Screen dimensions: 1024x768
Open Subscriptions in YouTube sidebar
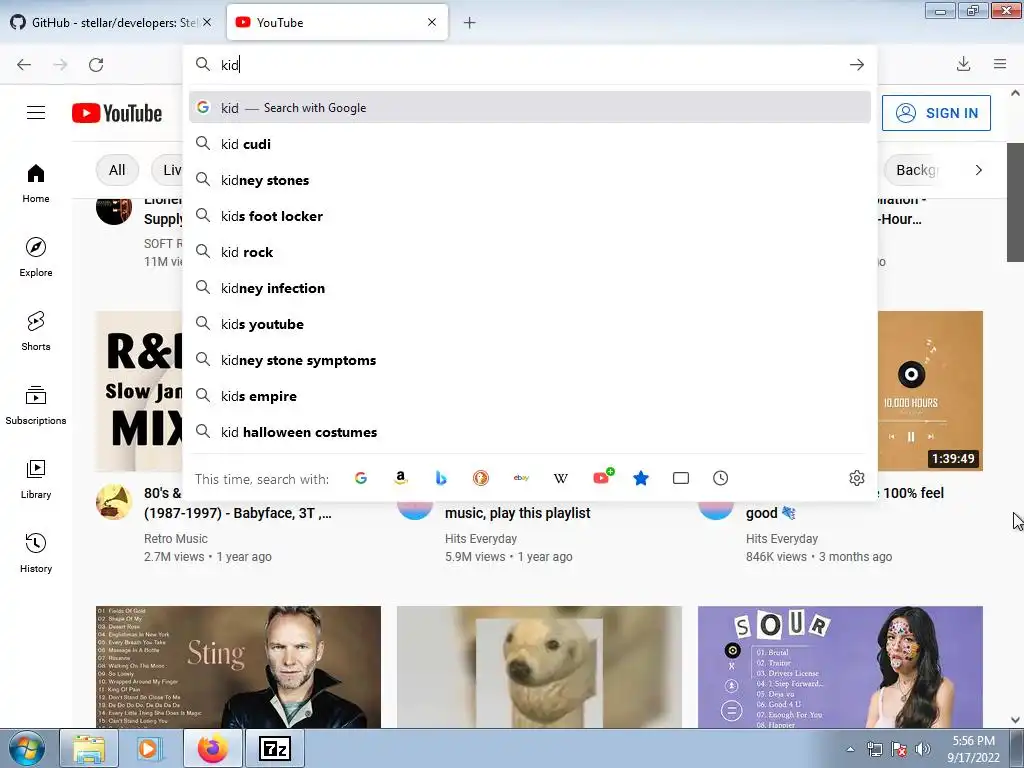coord(36,405)
